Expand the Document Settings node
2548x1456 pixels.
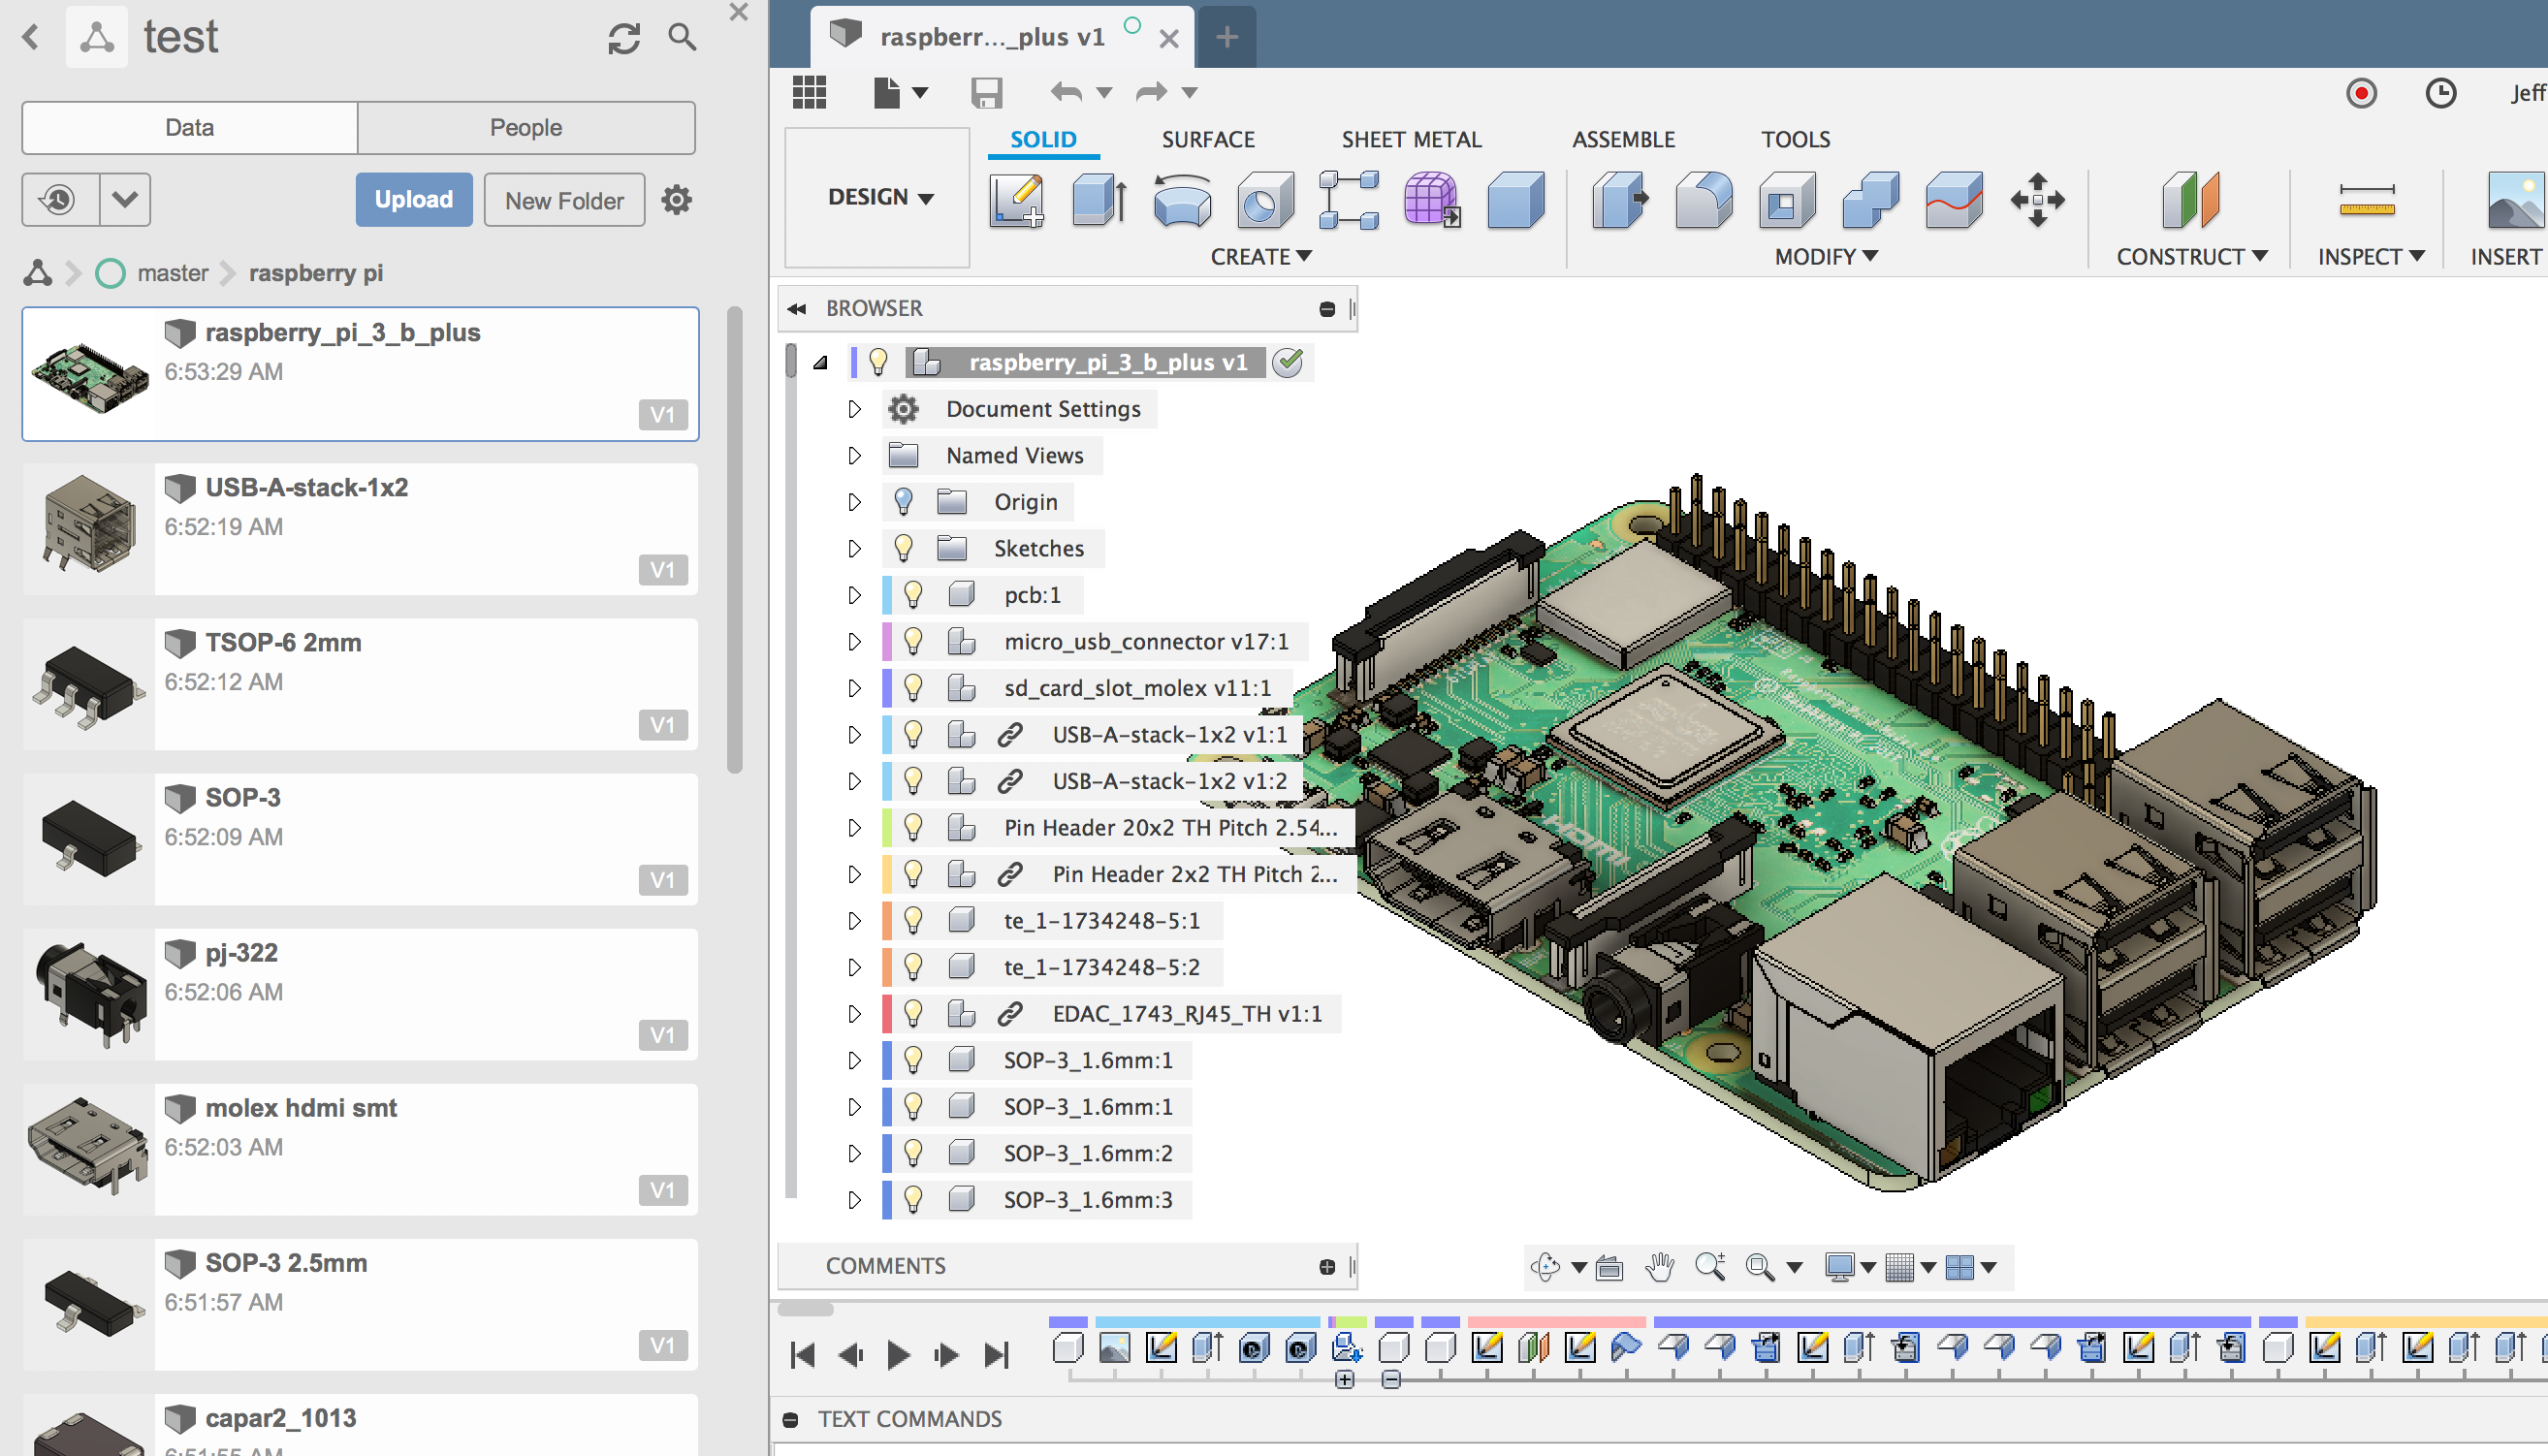853,408
